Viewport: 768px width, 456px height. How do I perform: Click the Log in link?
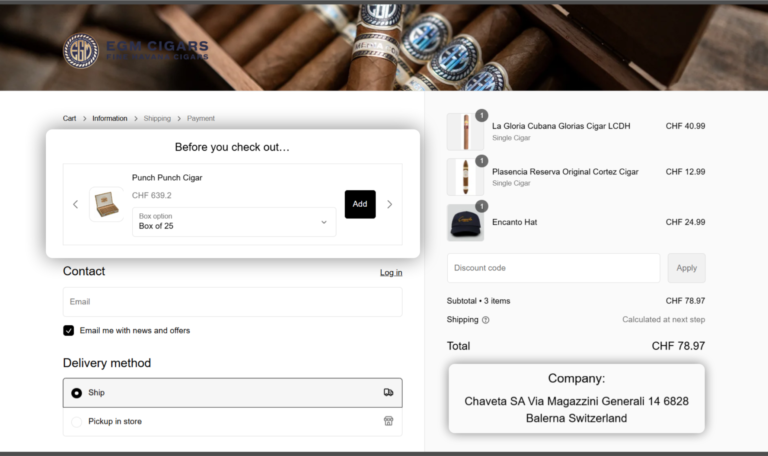click(x=391, y=273)
